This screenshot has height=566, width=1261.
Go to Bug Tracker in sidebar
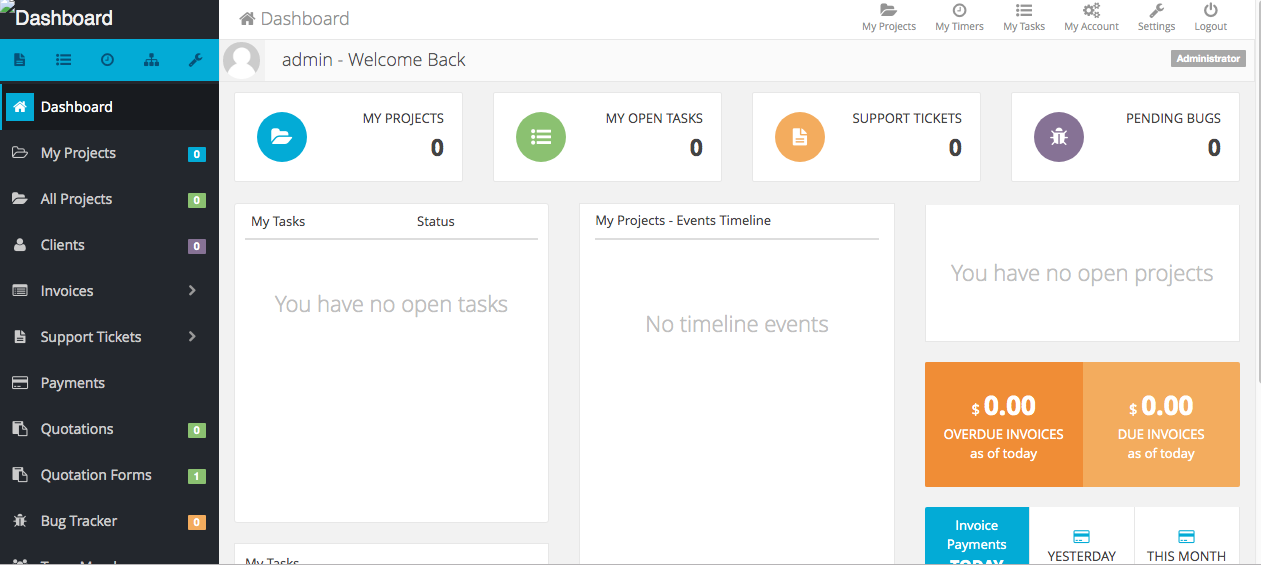click(x=78, y=521)
